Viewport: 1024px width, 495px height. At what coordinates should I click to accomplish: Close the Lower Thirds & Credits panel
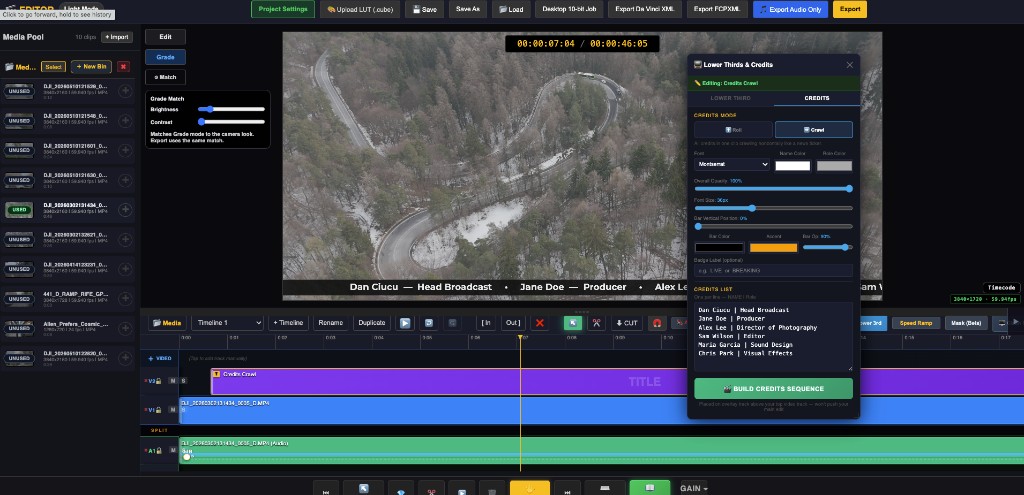click(x=850, y=65)
